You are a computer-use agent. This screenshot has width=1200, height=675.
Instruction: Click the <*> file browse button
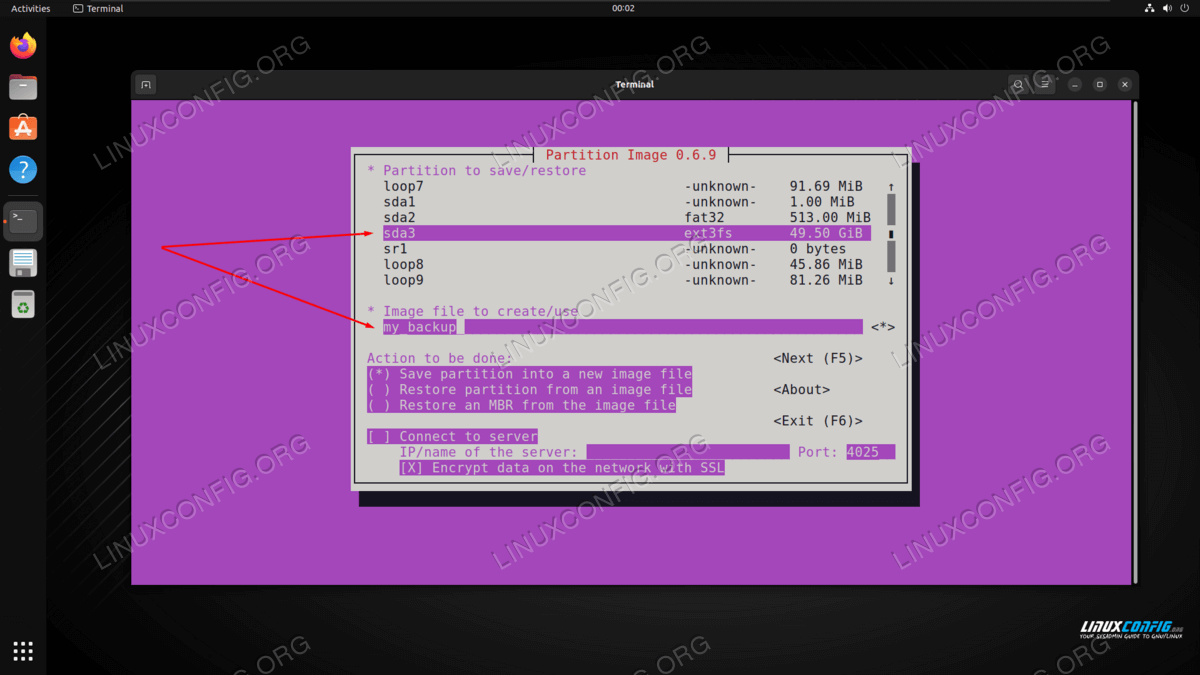coord(883,327)
